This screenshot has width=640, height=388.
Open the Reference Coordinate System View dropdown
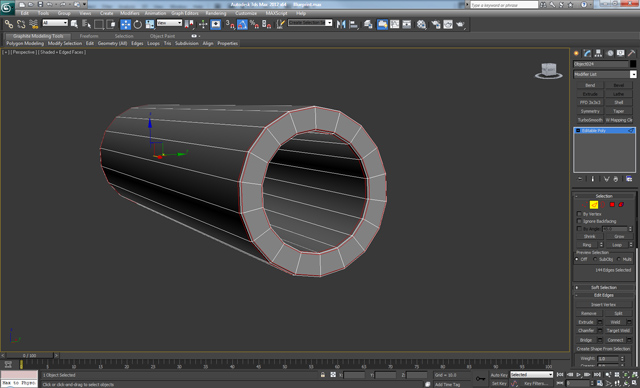[x=169, y=23]
